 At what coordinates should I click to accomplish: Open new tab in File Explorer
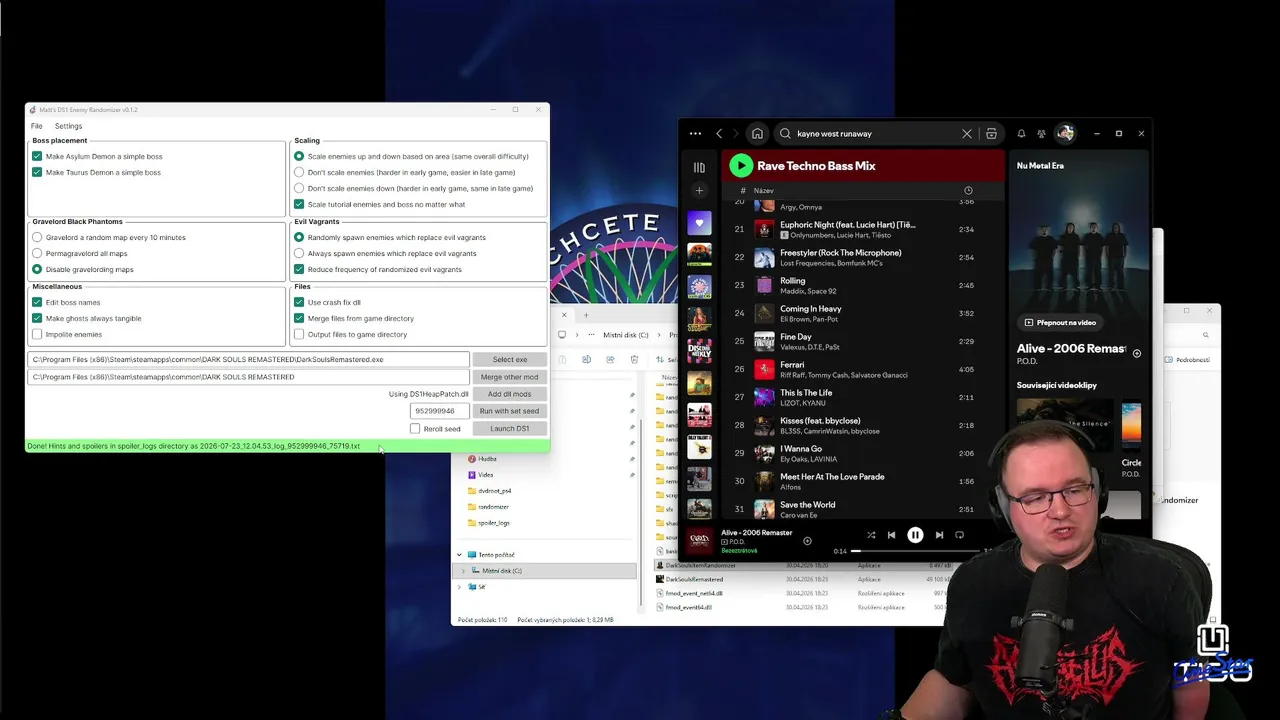586,315
